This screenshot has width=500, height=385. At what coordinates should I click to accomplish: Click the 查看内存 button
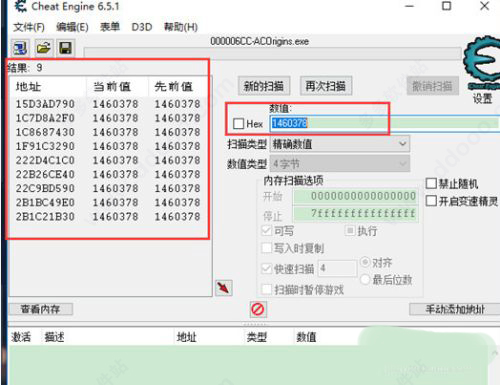pos(40,309)
